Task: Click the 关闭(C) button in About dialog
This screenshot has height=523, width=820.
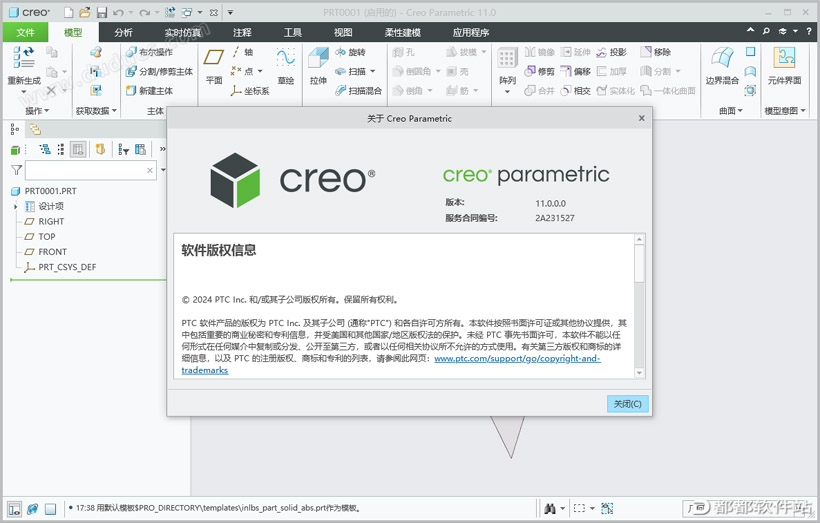Action: (x=627, y=403)
